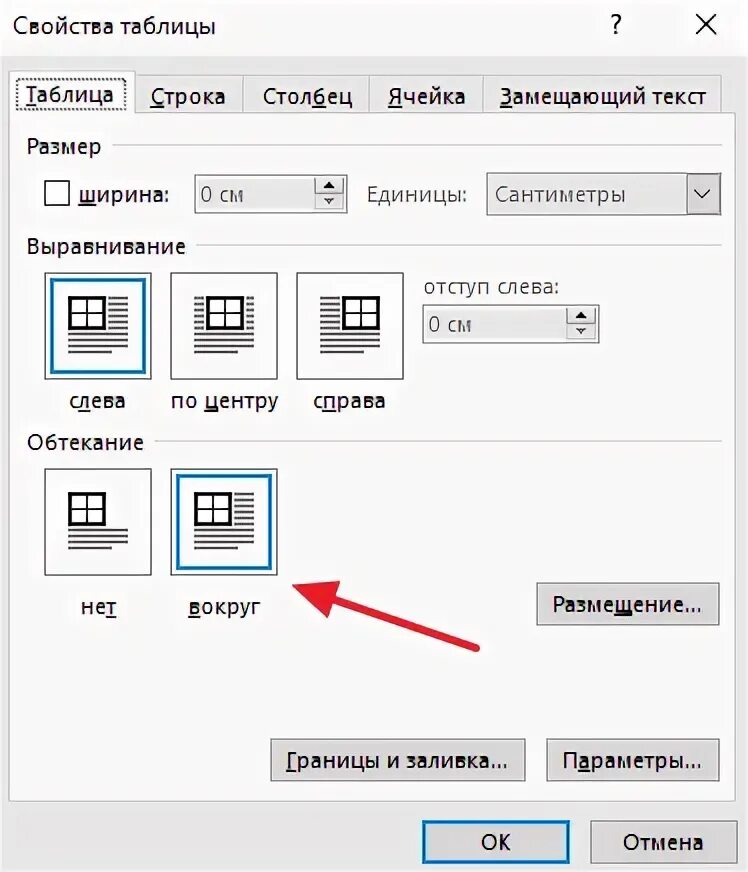Switch to the 'Строка' tab
The width and height of the screenshot is (748, 872).
(188, 97)
